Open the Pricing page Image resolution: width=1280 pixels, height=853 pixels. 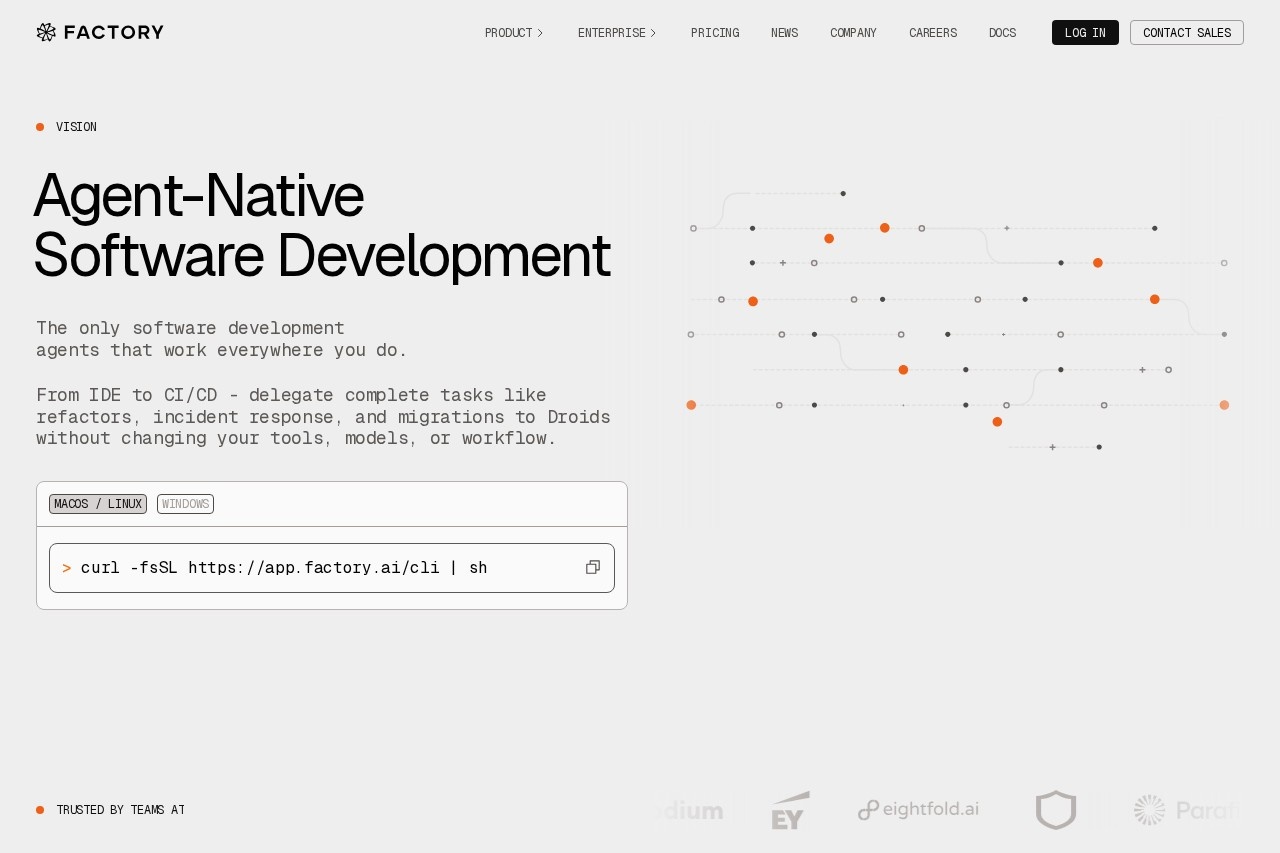[715, 33]
